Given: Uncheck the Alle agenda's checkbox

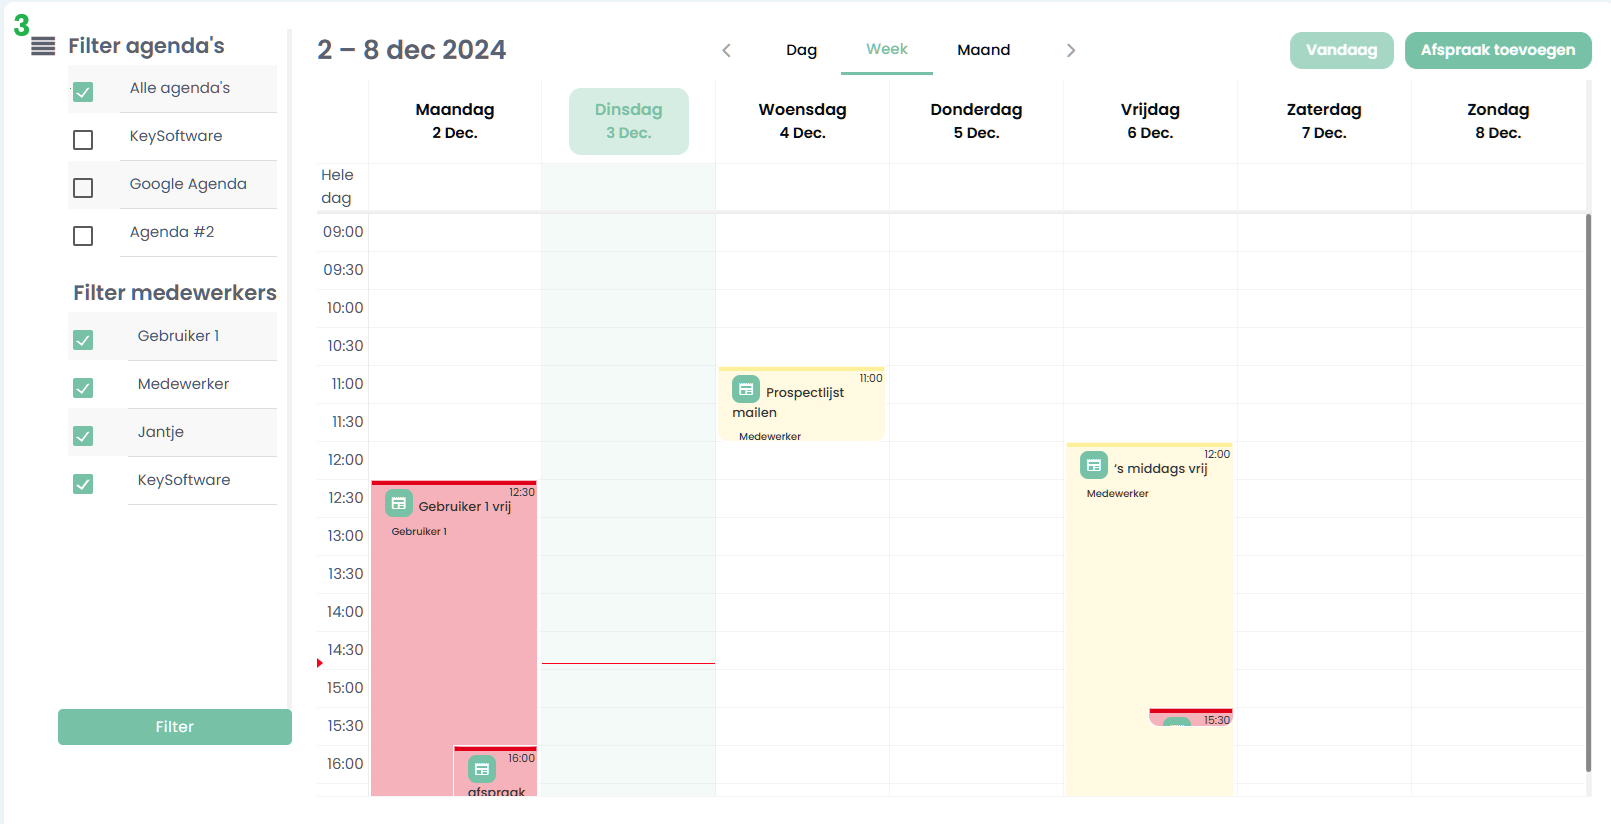Looking at the screenshot, I should click(83, 92).
